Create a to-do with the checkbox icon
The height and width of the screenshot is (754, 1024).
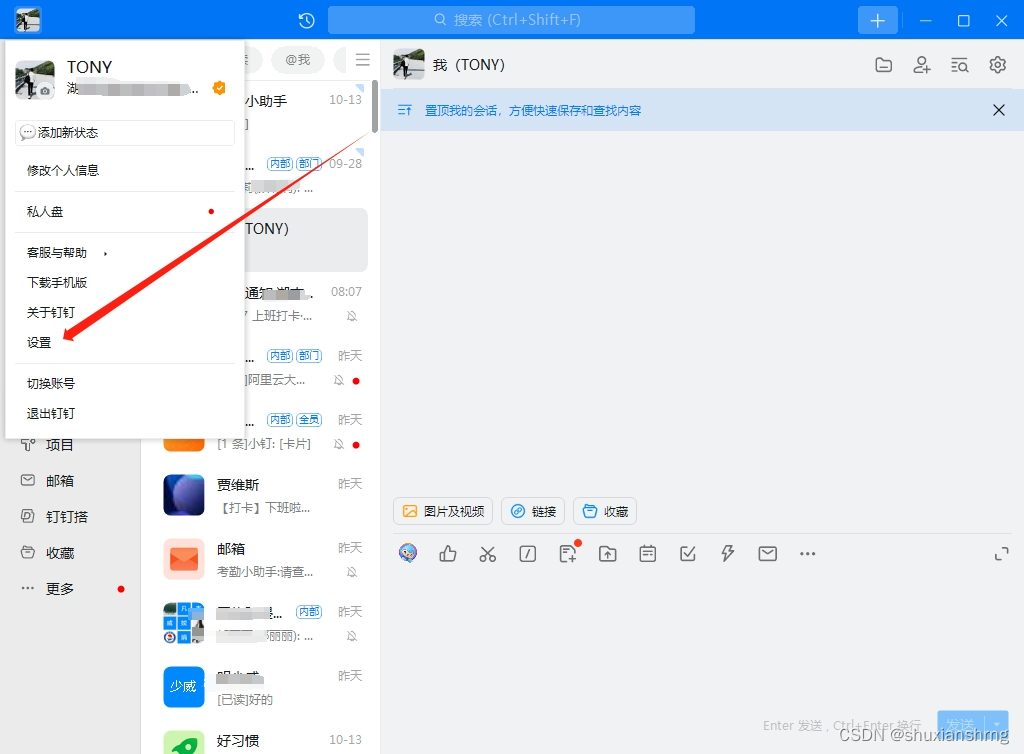coord(688,554)
